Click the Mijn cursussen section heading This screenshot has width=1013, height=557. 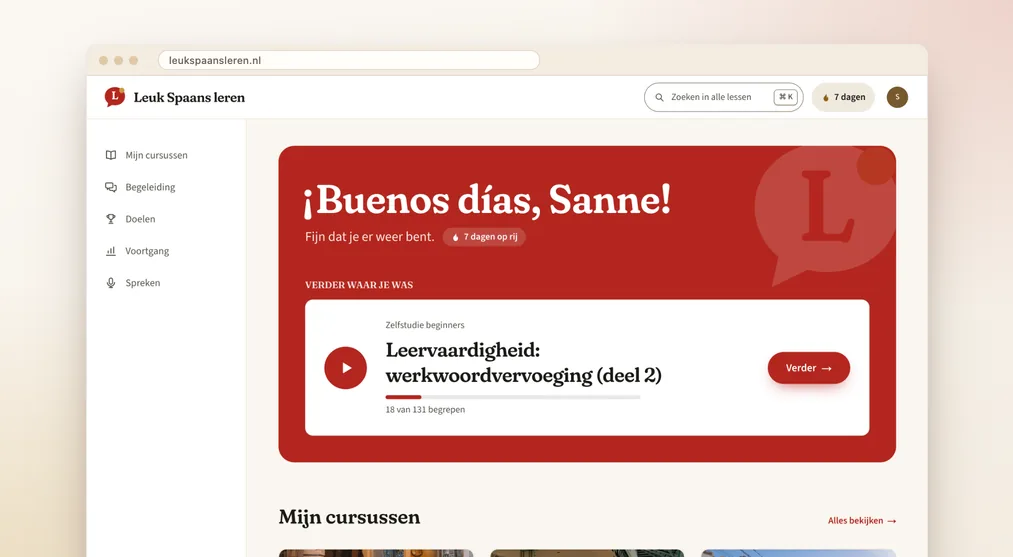coord(350,517)
